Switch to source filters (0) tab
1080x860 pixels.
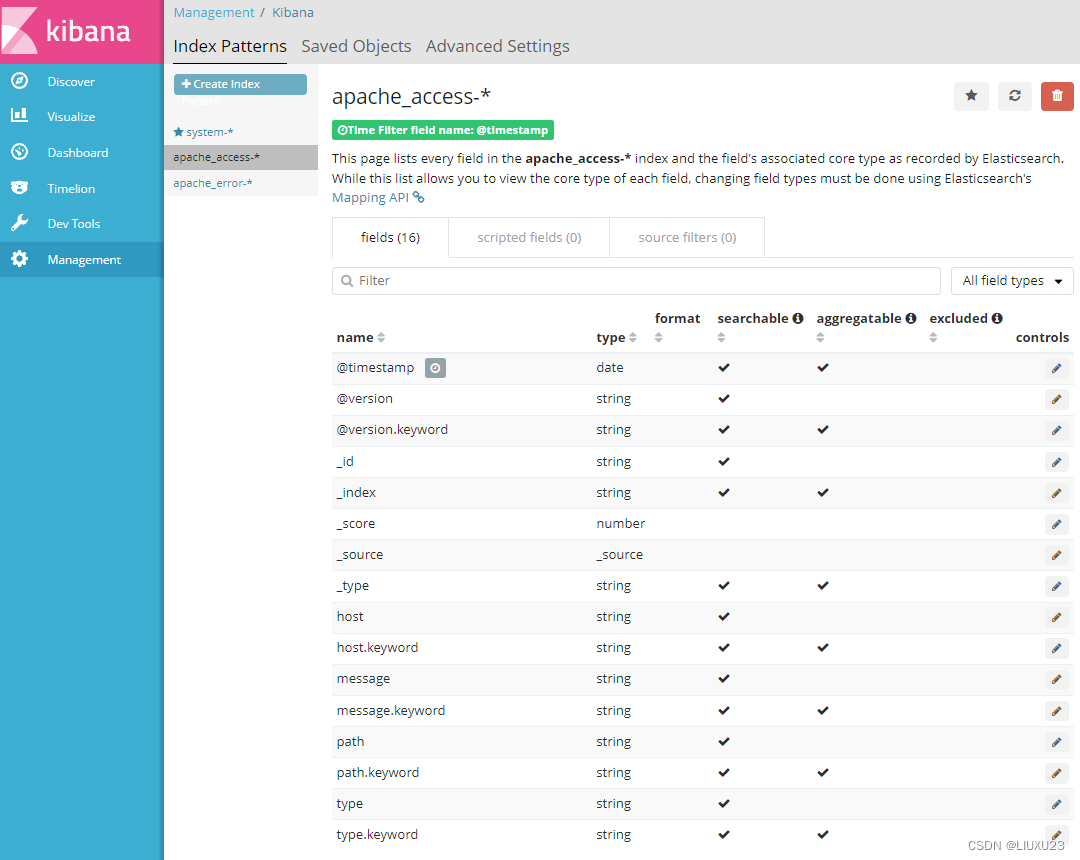(x=687, y=238)
